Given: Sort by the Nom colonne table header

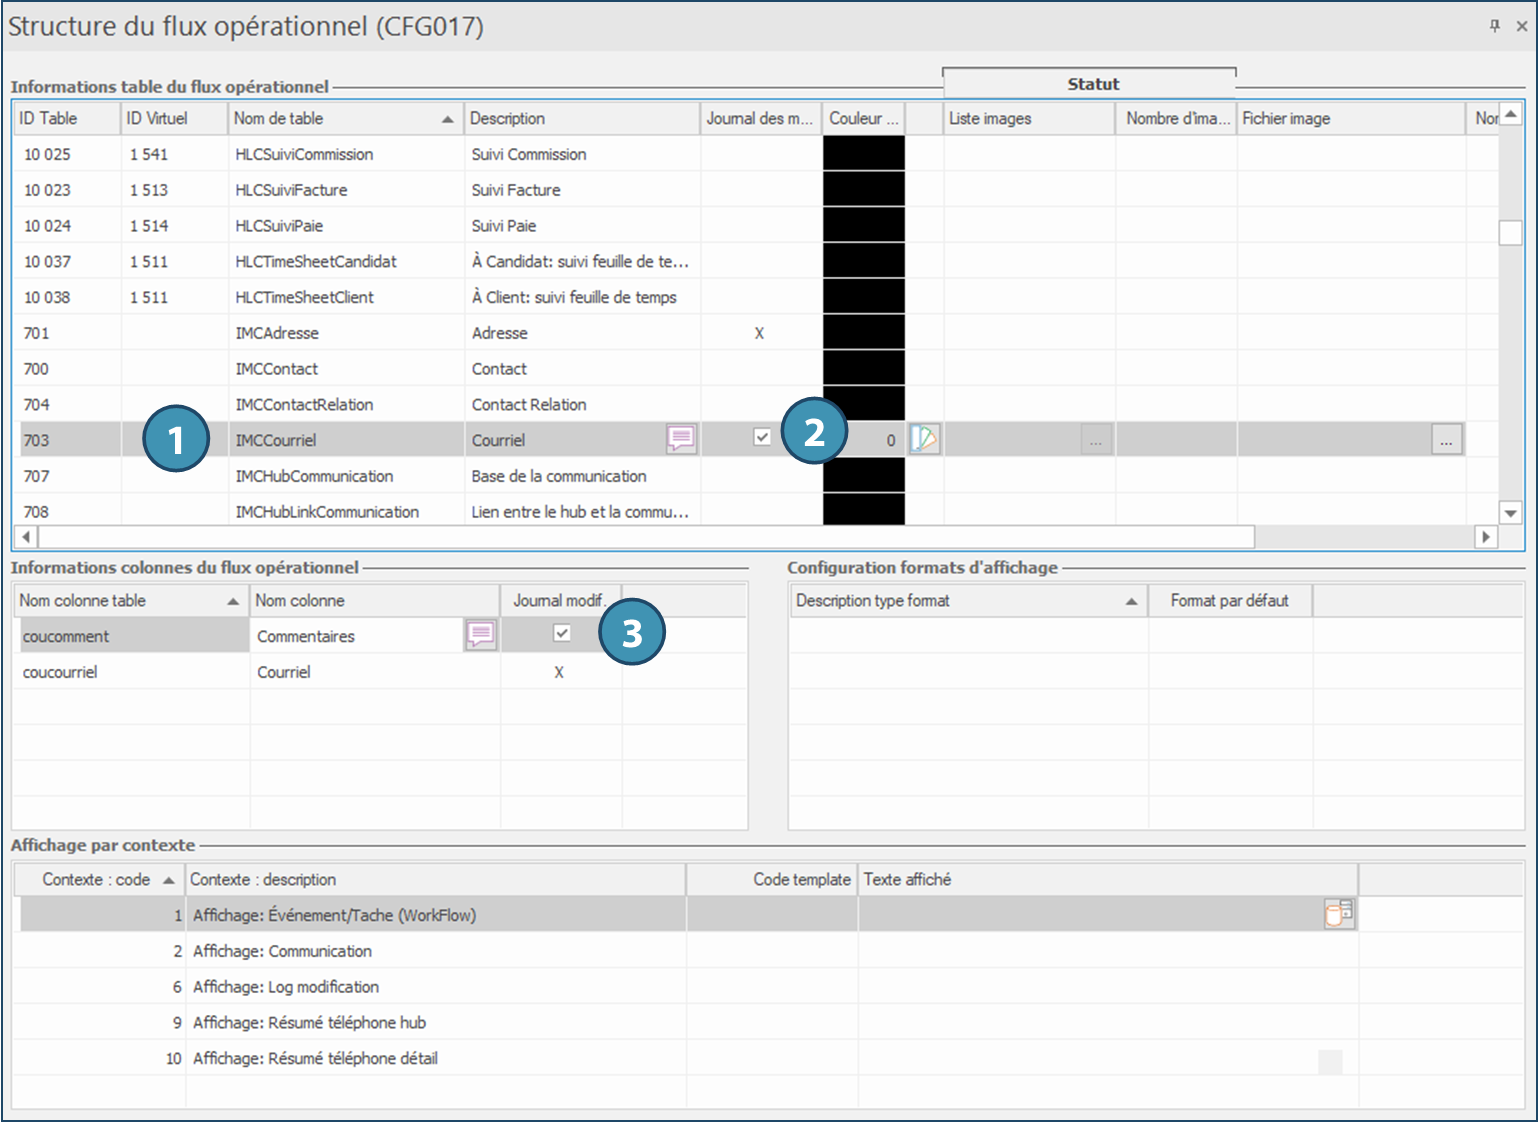Looking at the screenshot, I should point(128,600).
